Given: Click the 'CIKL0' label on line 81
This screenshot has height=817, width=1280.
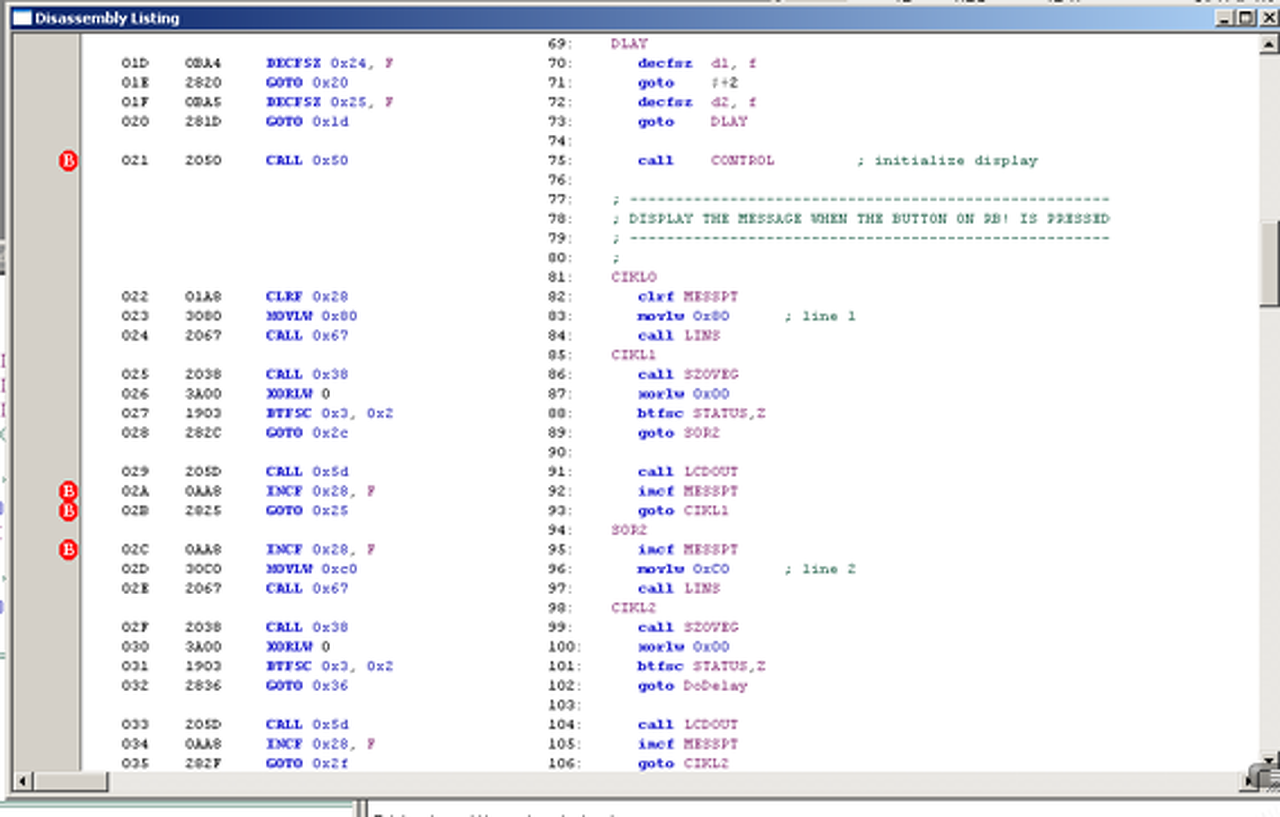Looking at the screenshot, I should [x=634, y=277].
